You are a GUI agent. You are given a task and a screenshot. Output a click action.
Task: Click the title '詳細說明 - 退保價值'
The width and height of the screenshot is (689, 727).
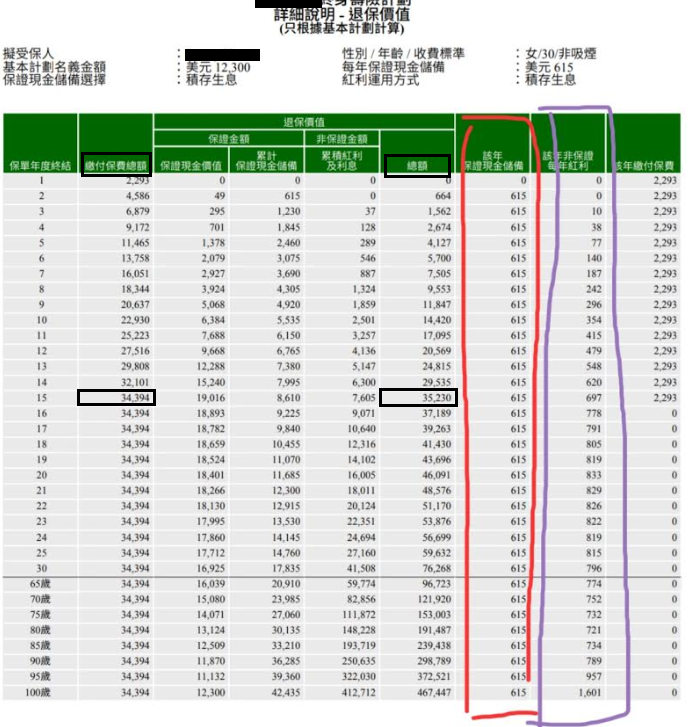tap(342, 14)
